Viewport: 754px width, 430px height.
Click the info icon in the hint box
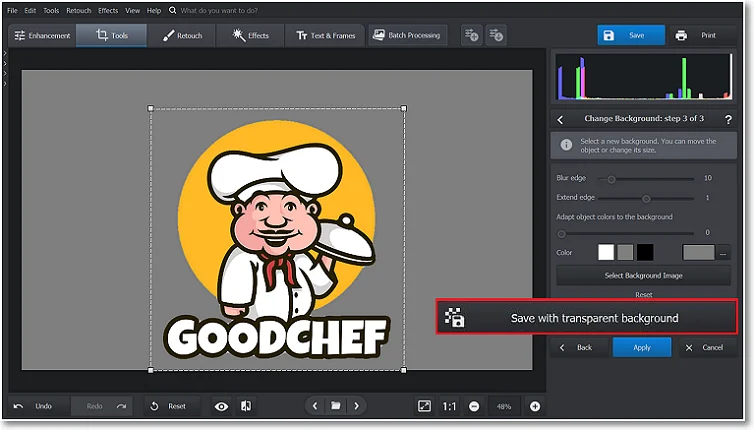click(566, 145)
